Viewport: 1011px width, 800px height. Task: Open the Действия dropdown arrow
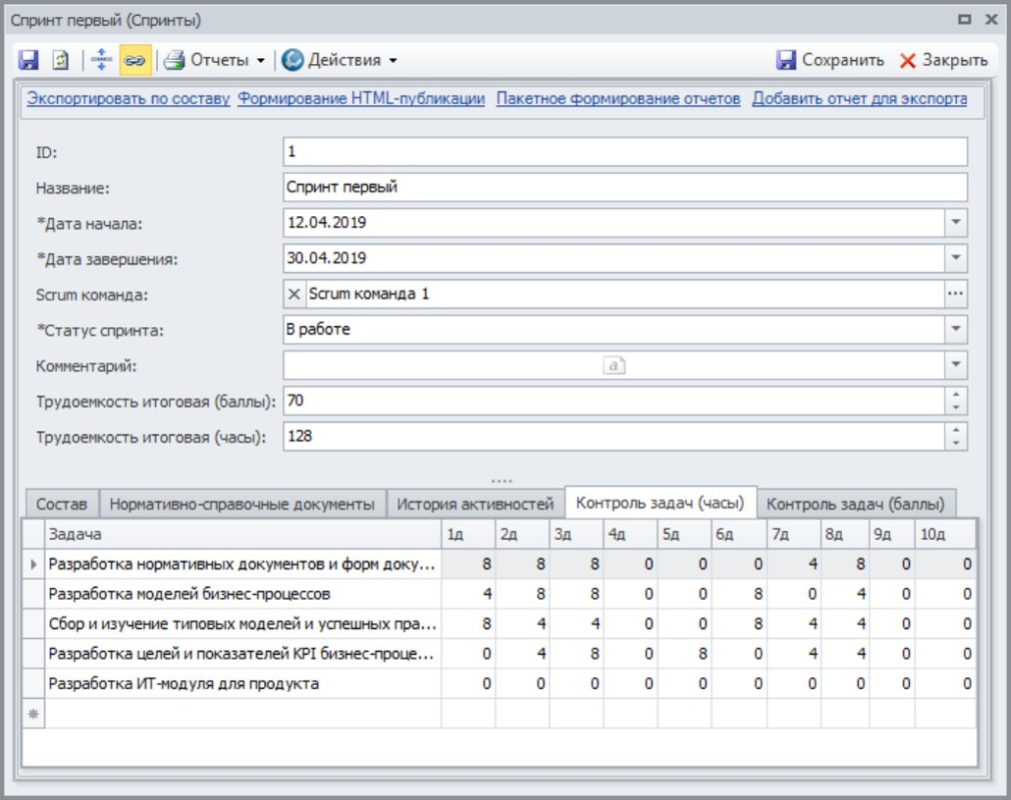(x=393, y=61)
